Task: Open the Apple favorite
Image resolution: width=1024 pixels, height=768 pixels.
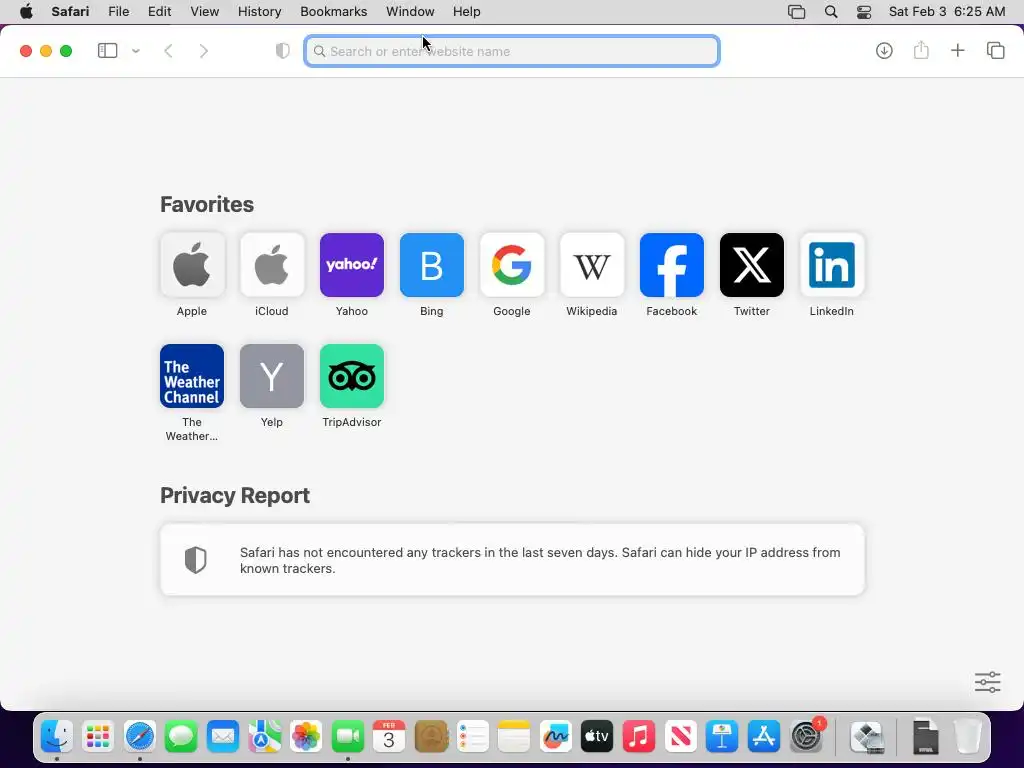Action: pyautogui.click(x=192, y=265)
